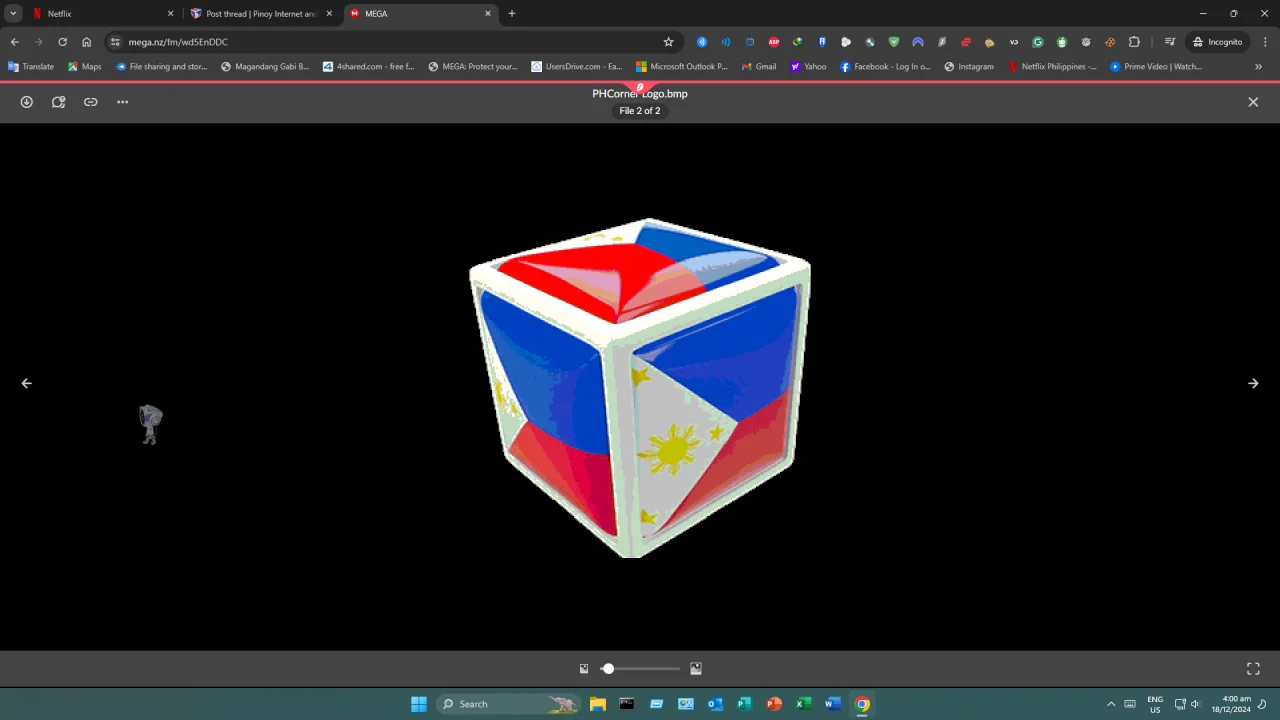1280x720 pixels.
Task: Open the cookie extension icon
Action: 990,42
